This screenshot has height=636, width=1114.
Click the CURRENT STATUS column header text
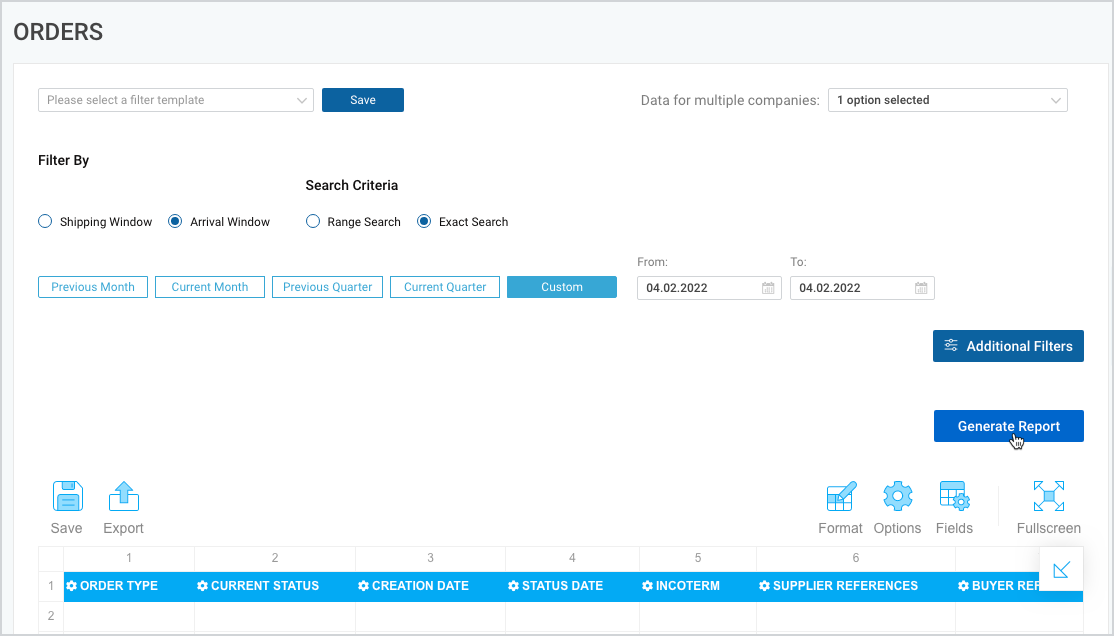coord(265,586)
